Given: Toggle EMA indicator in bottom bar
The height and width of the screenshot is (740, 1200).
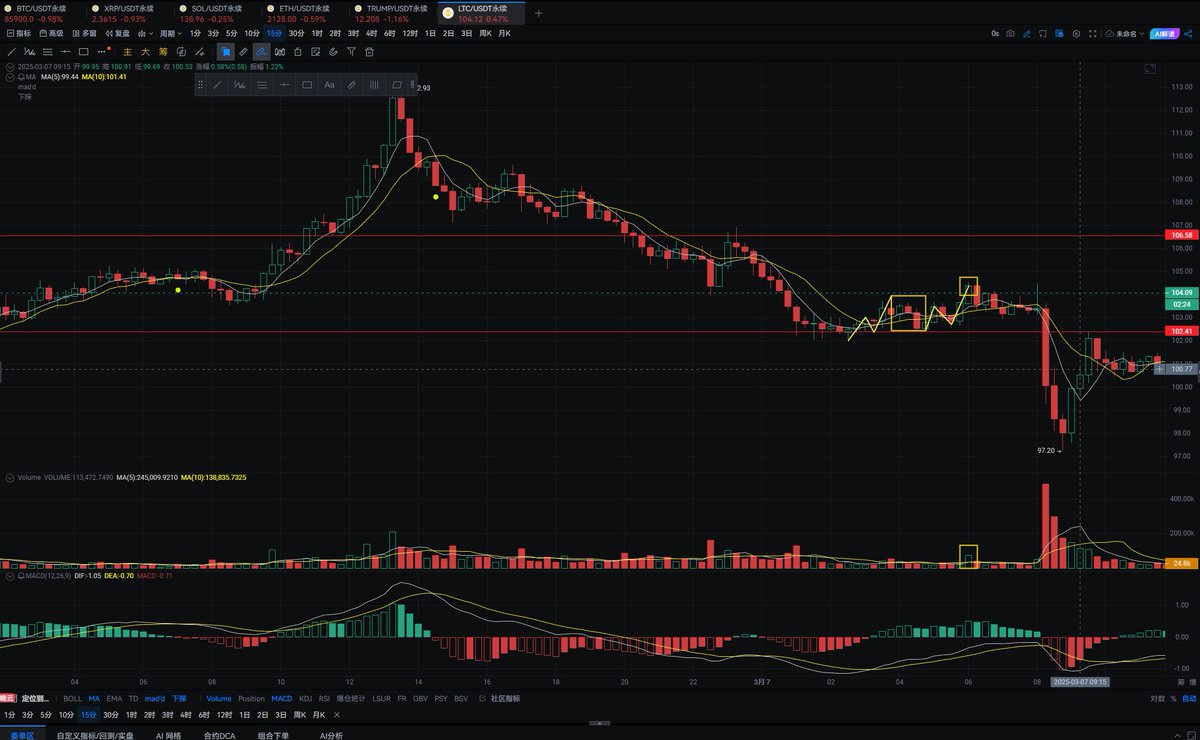Looking at the screenshot, I should pyautogui.click(x=114, y=698).
